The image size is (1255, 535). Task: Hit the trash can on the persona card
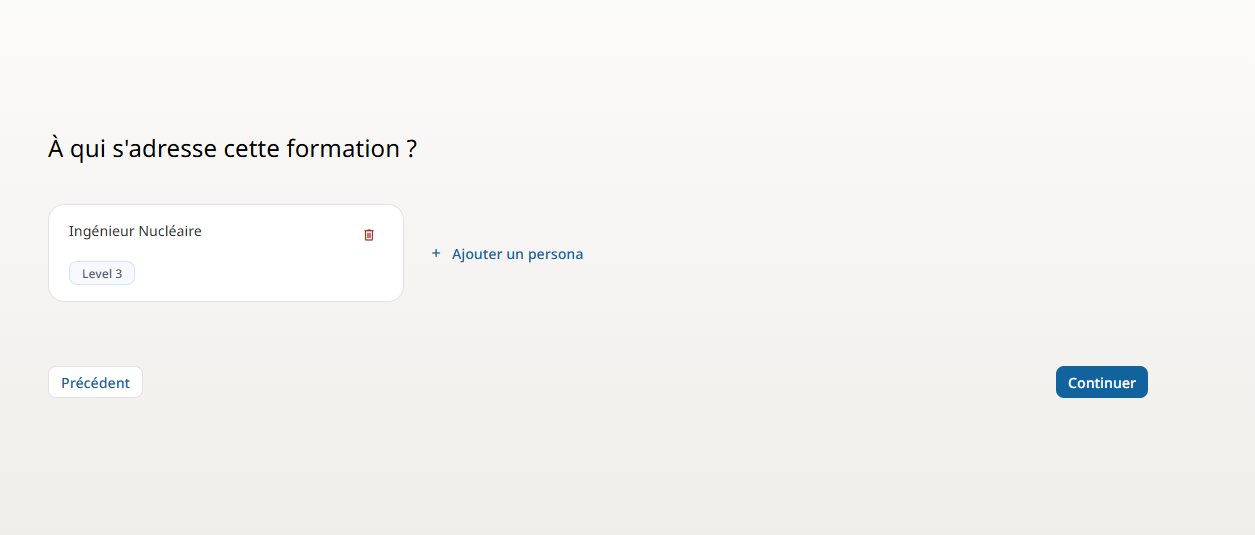coord(369,235)
